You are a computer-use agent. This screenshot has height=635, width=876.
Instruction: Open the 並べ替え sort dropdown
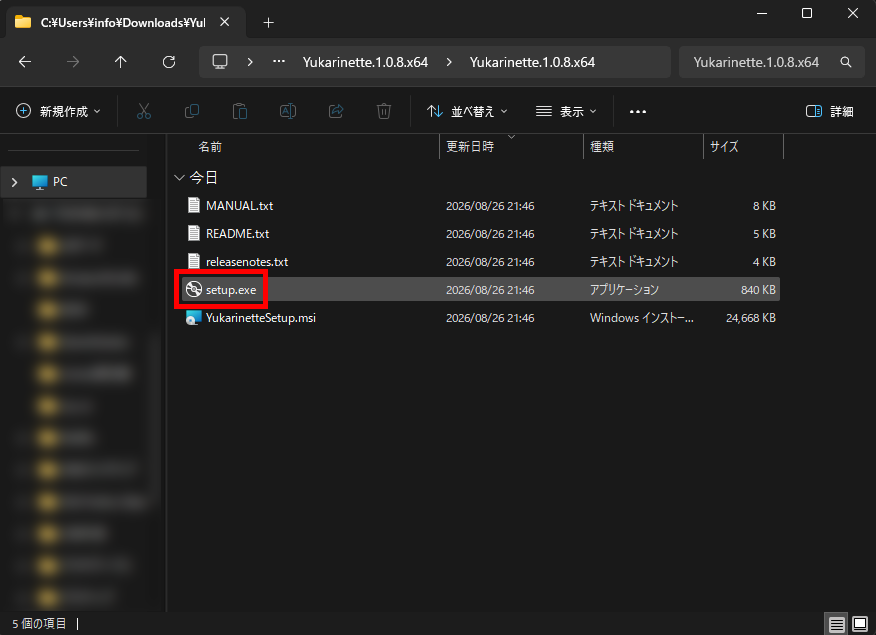pos(467,111)
